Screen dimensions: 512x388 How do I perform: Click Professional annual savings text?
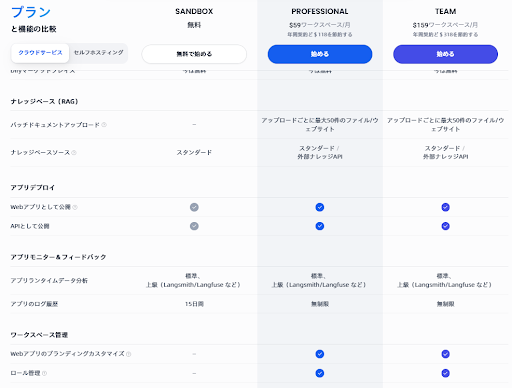pos(320,34)
